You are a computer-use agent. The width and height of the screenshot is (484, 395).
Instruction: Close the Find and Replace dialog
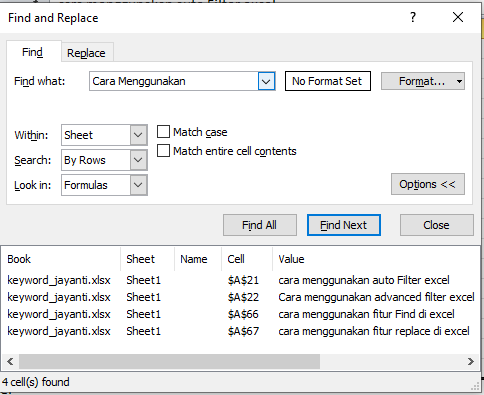coord(458,17)
